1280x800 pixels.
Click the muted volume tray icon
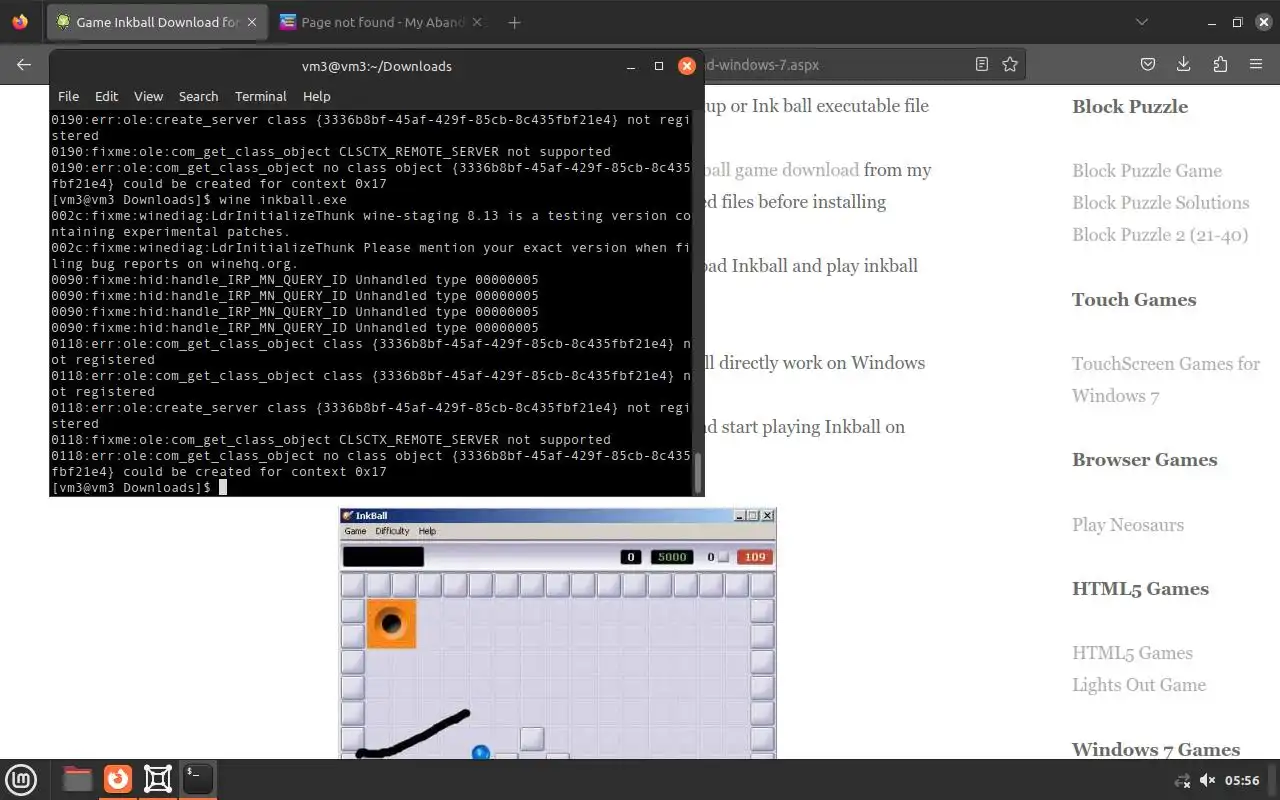[x=1207, y=780]
